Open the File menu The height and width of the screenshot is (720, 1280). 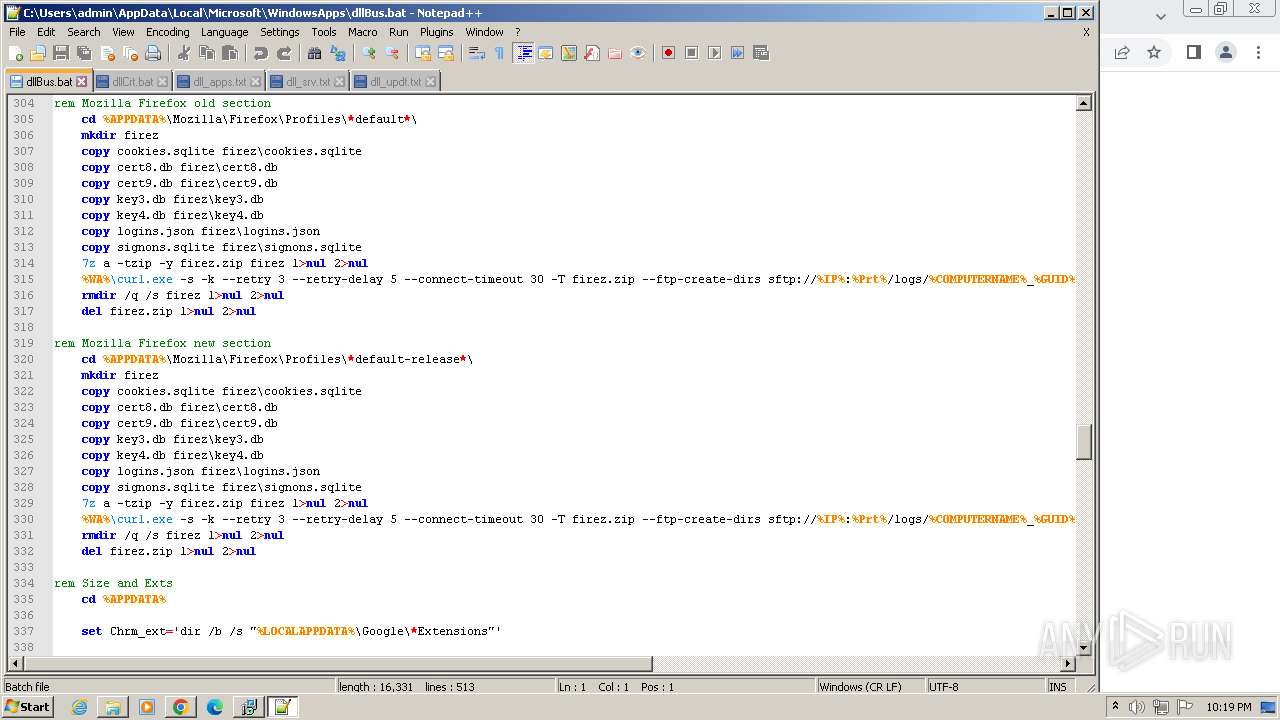click(x=17, y=32)
